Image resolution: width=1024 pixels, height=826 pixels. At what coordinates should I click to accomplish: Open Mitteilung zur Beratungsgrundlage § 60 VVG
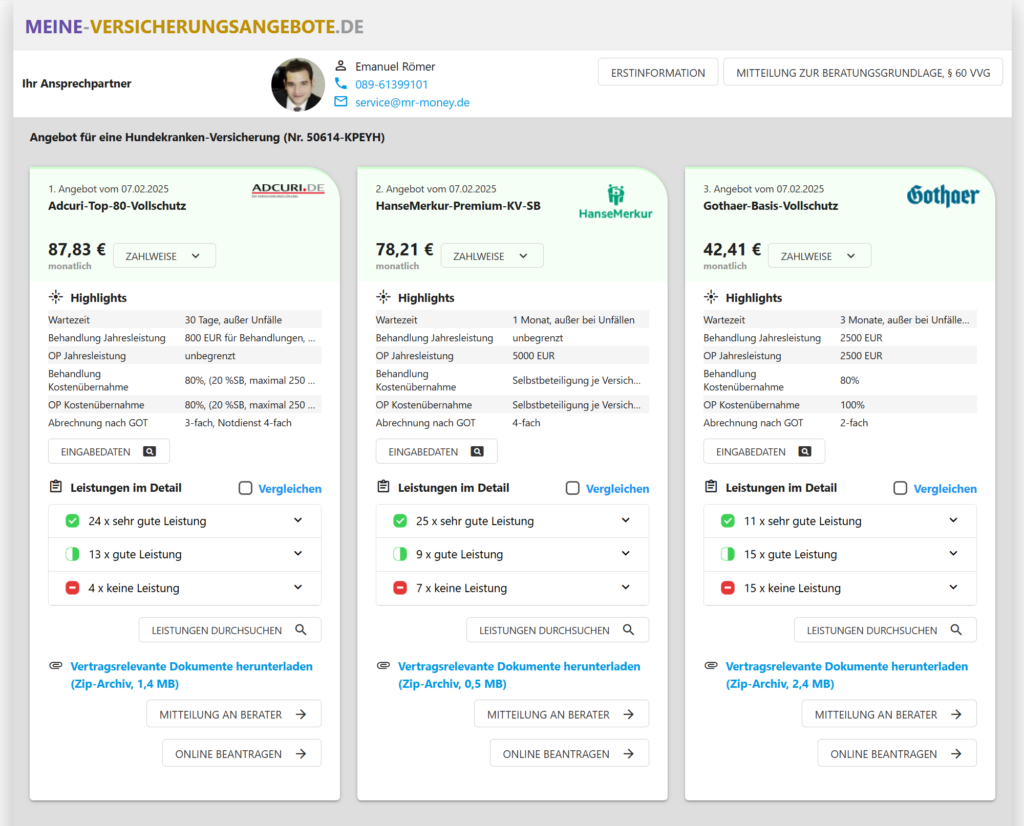click(862, 73)
